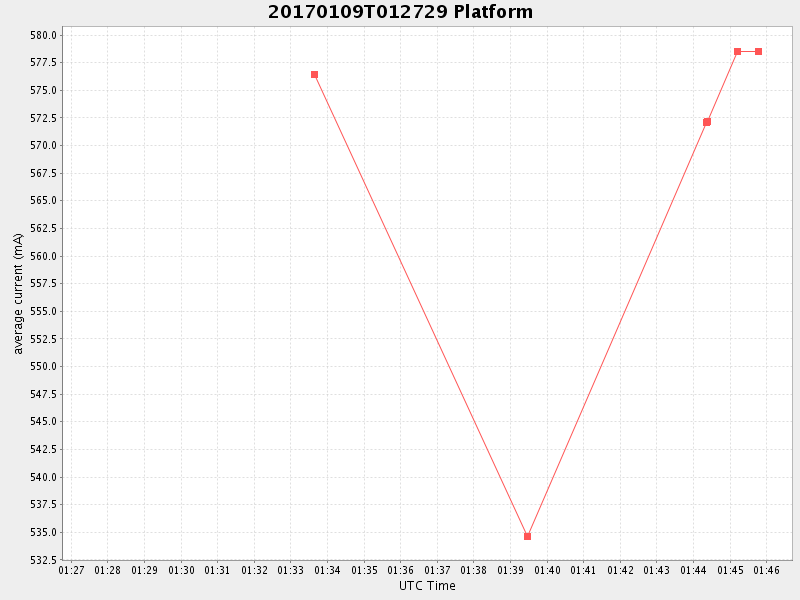This screenshot has height=600, width=800.
Task: Click the 01:44 time tick label
Action: [693, 570]
